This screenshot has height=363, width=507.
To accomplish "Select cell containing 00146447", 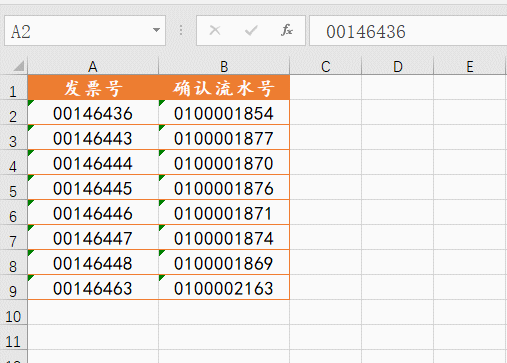I will pos(93,238).
